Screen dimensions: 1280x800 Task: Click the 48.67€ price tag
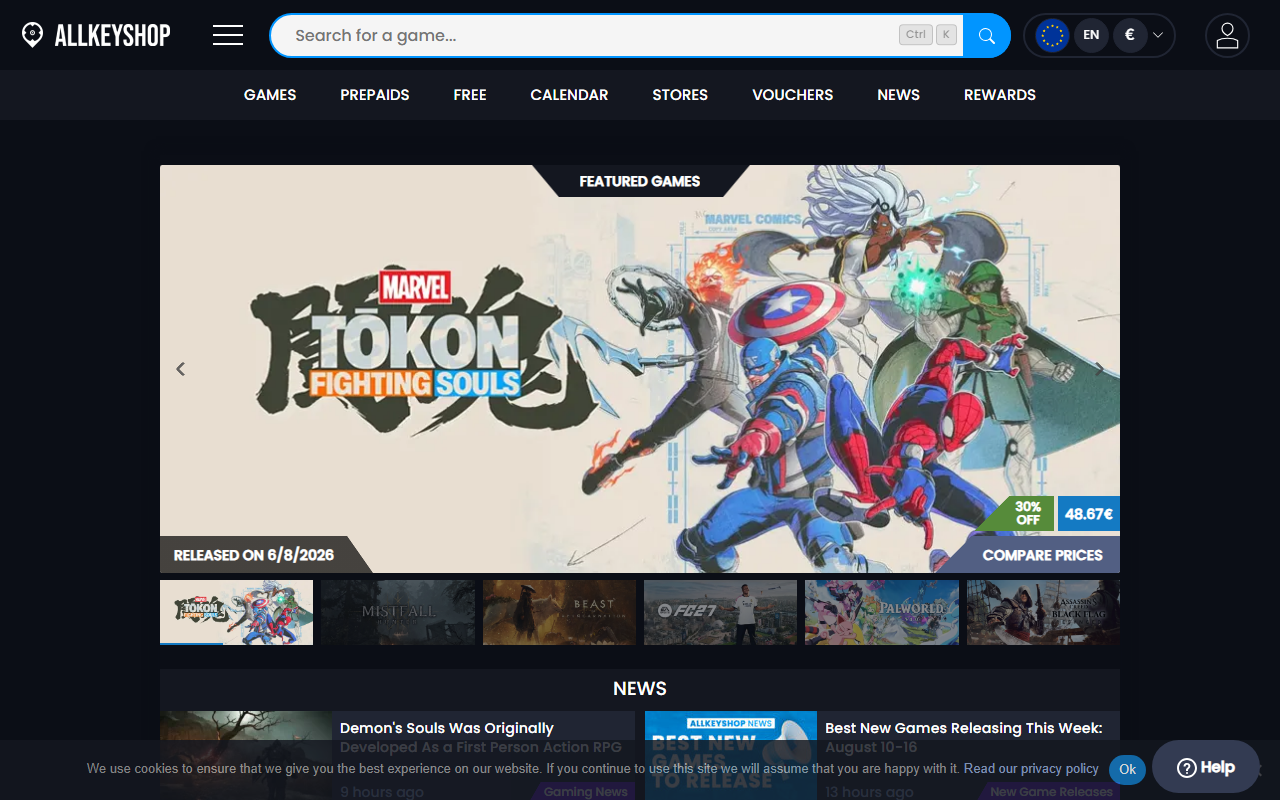(x=1089, y=514)
